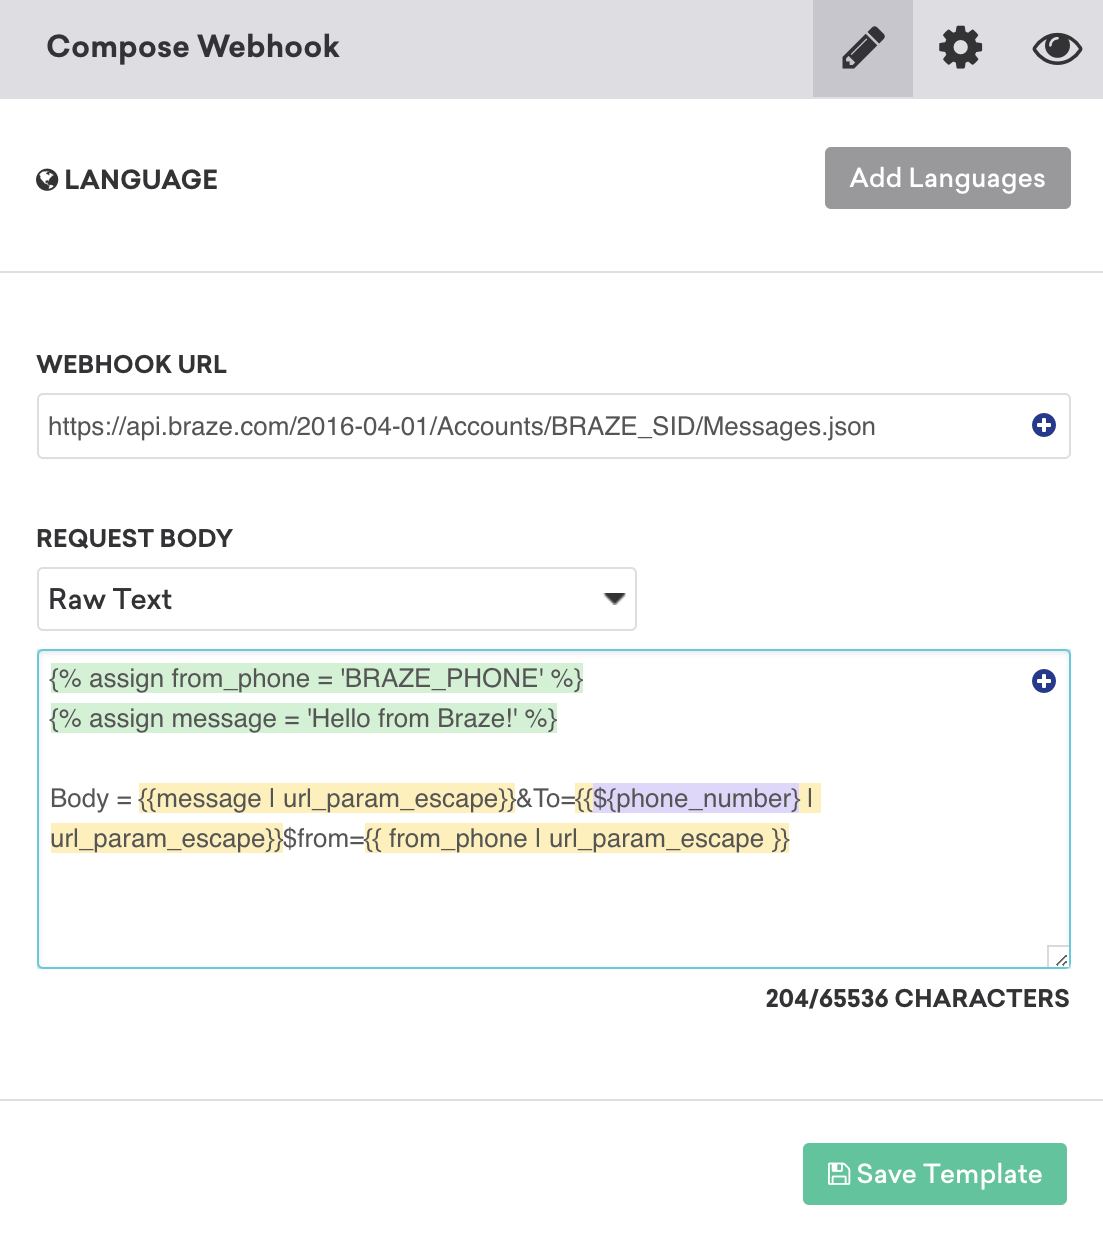This screenshot has height=1237, width=1103.
Task: Grab the textarea resize handle corner
Action: [x=1059, y=957]
